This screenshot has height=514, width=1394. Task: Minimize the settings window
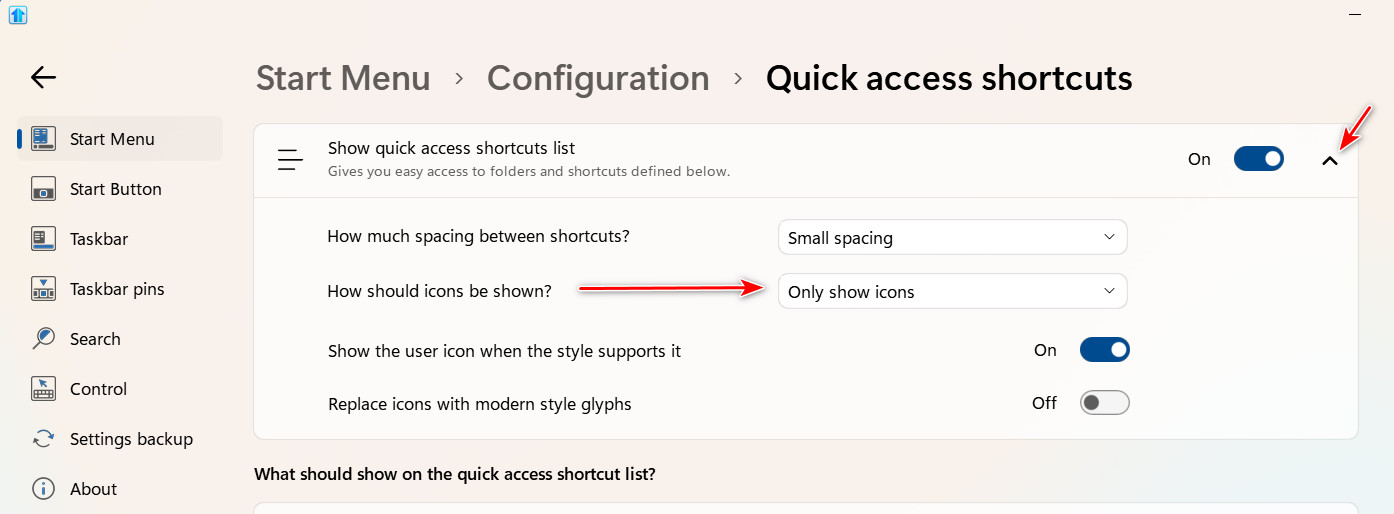tap(1353, 15)
